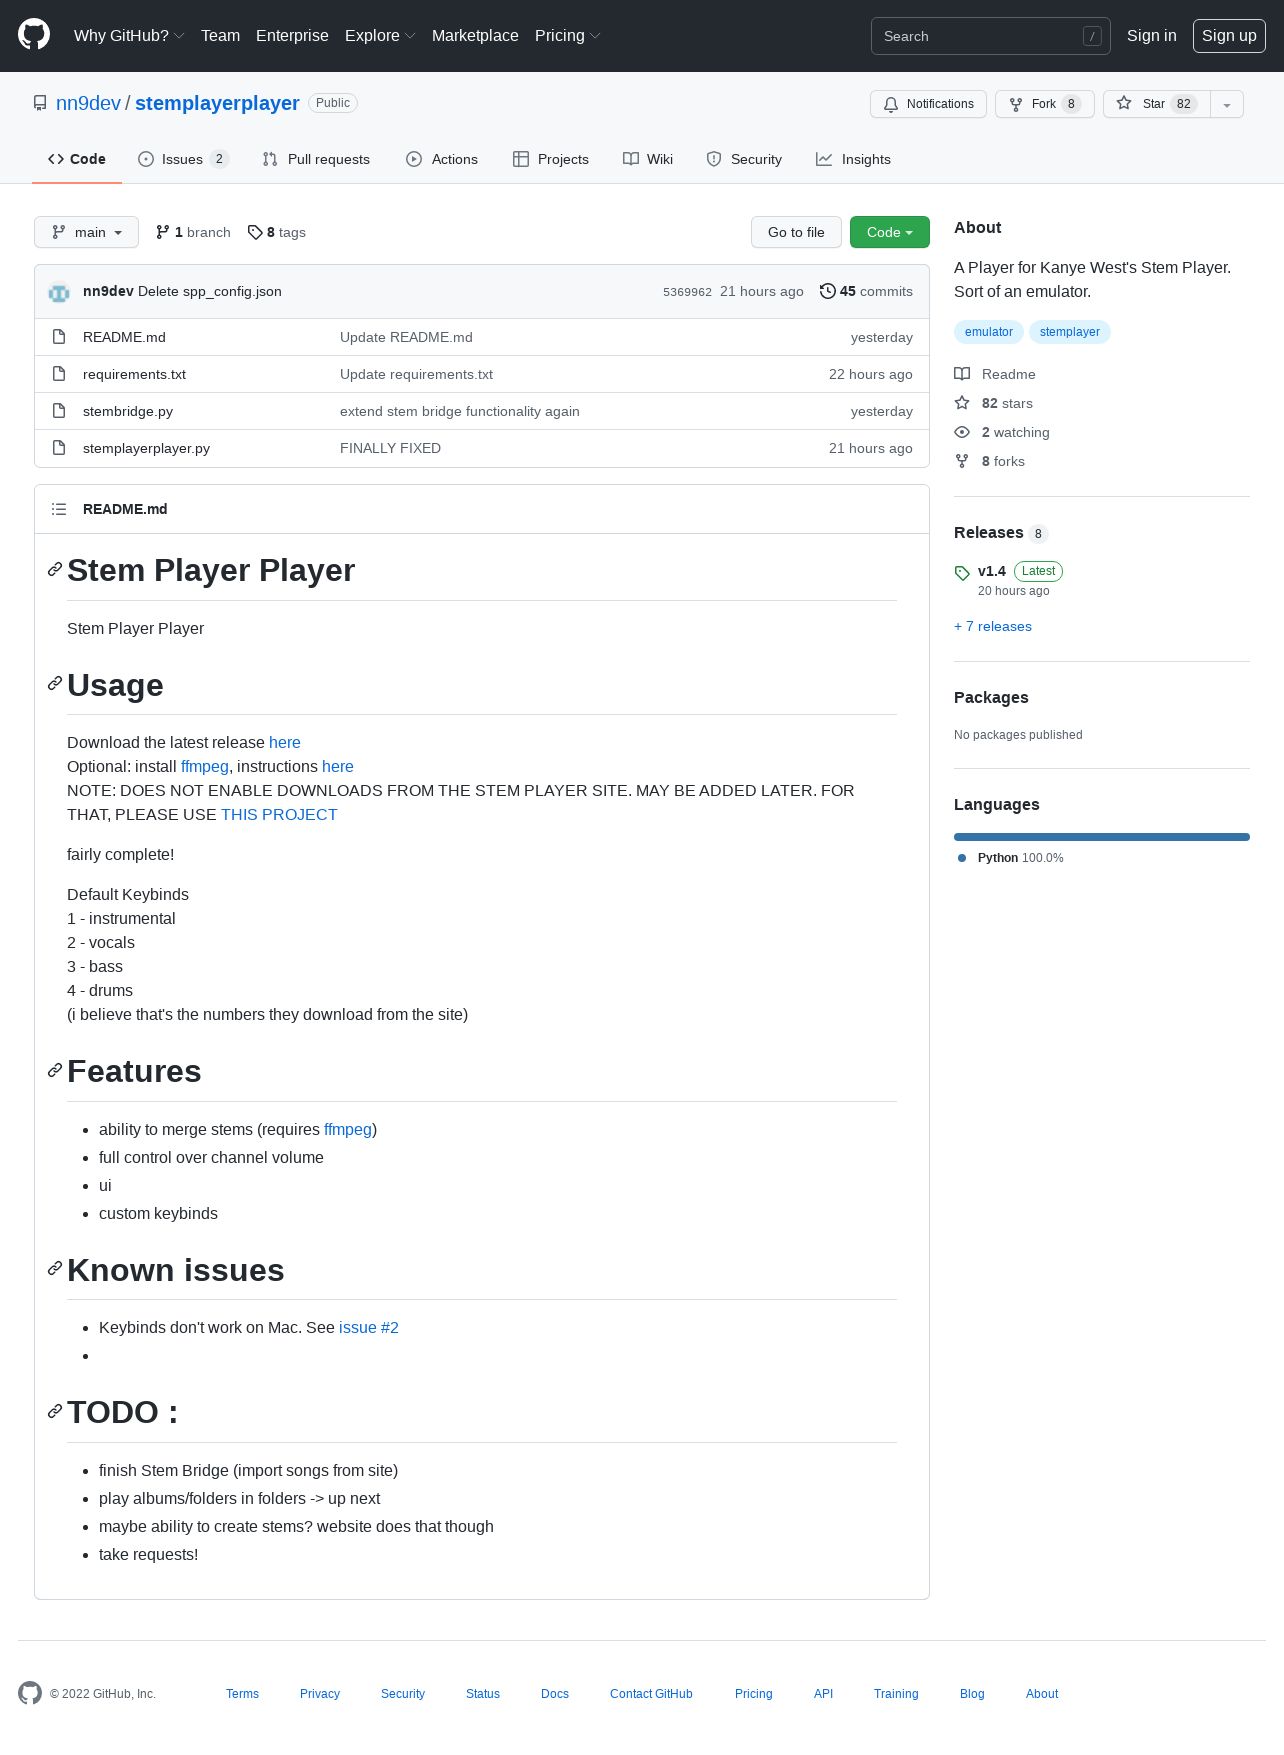Open the THIS PROJECT link in README

tap(279, 814)
